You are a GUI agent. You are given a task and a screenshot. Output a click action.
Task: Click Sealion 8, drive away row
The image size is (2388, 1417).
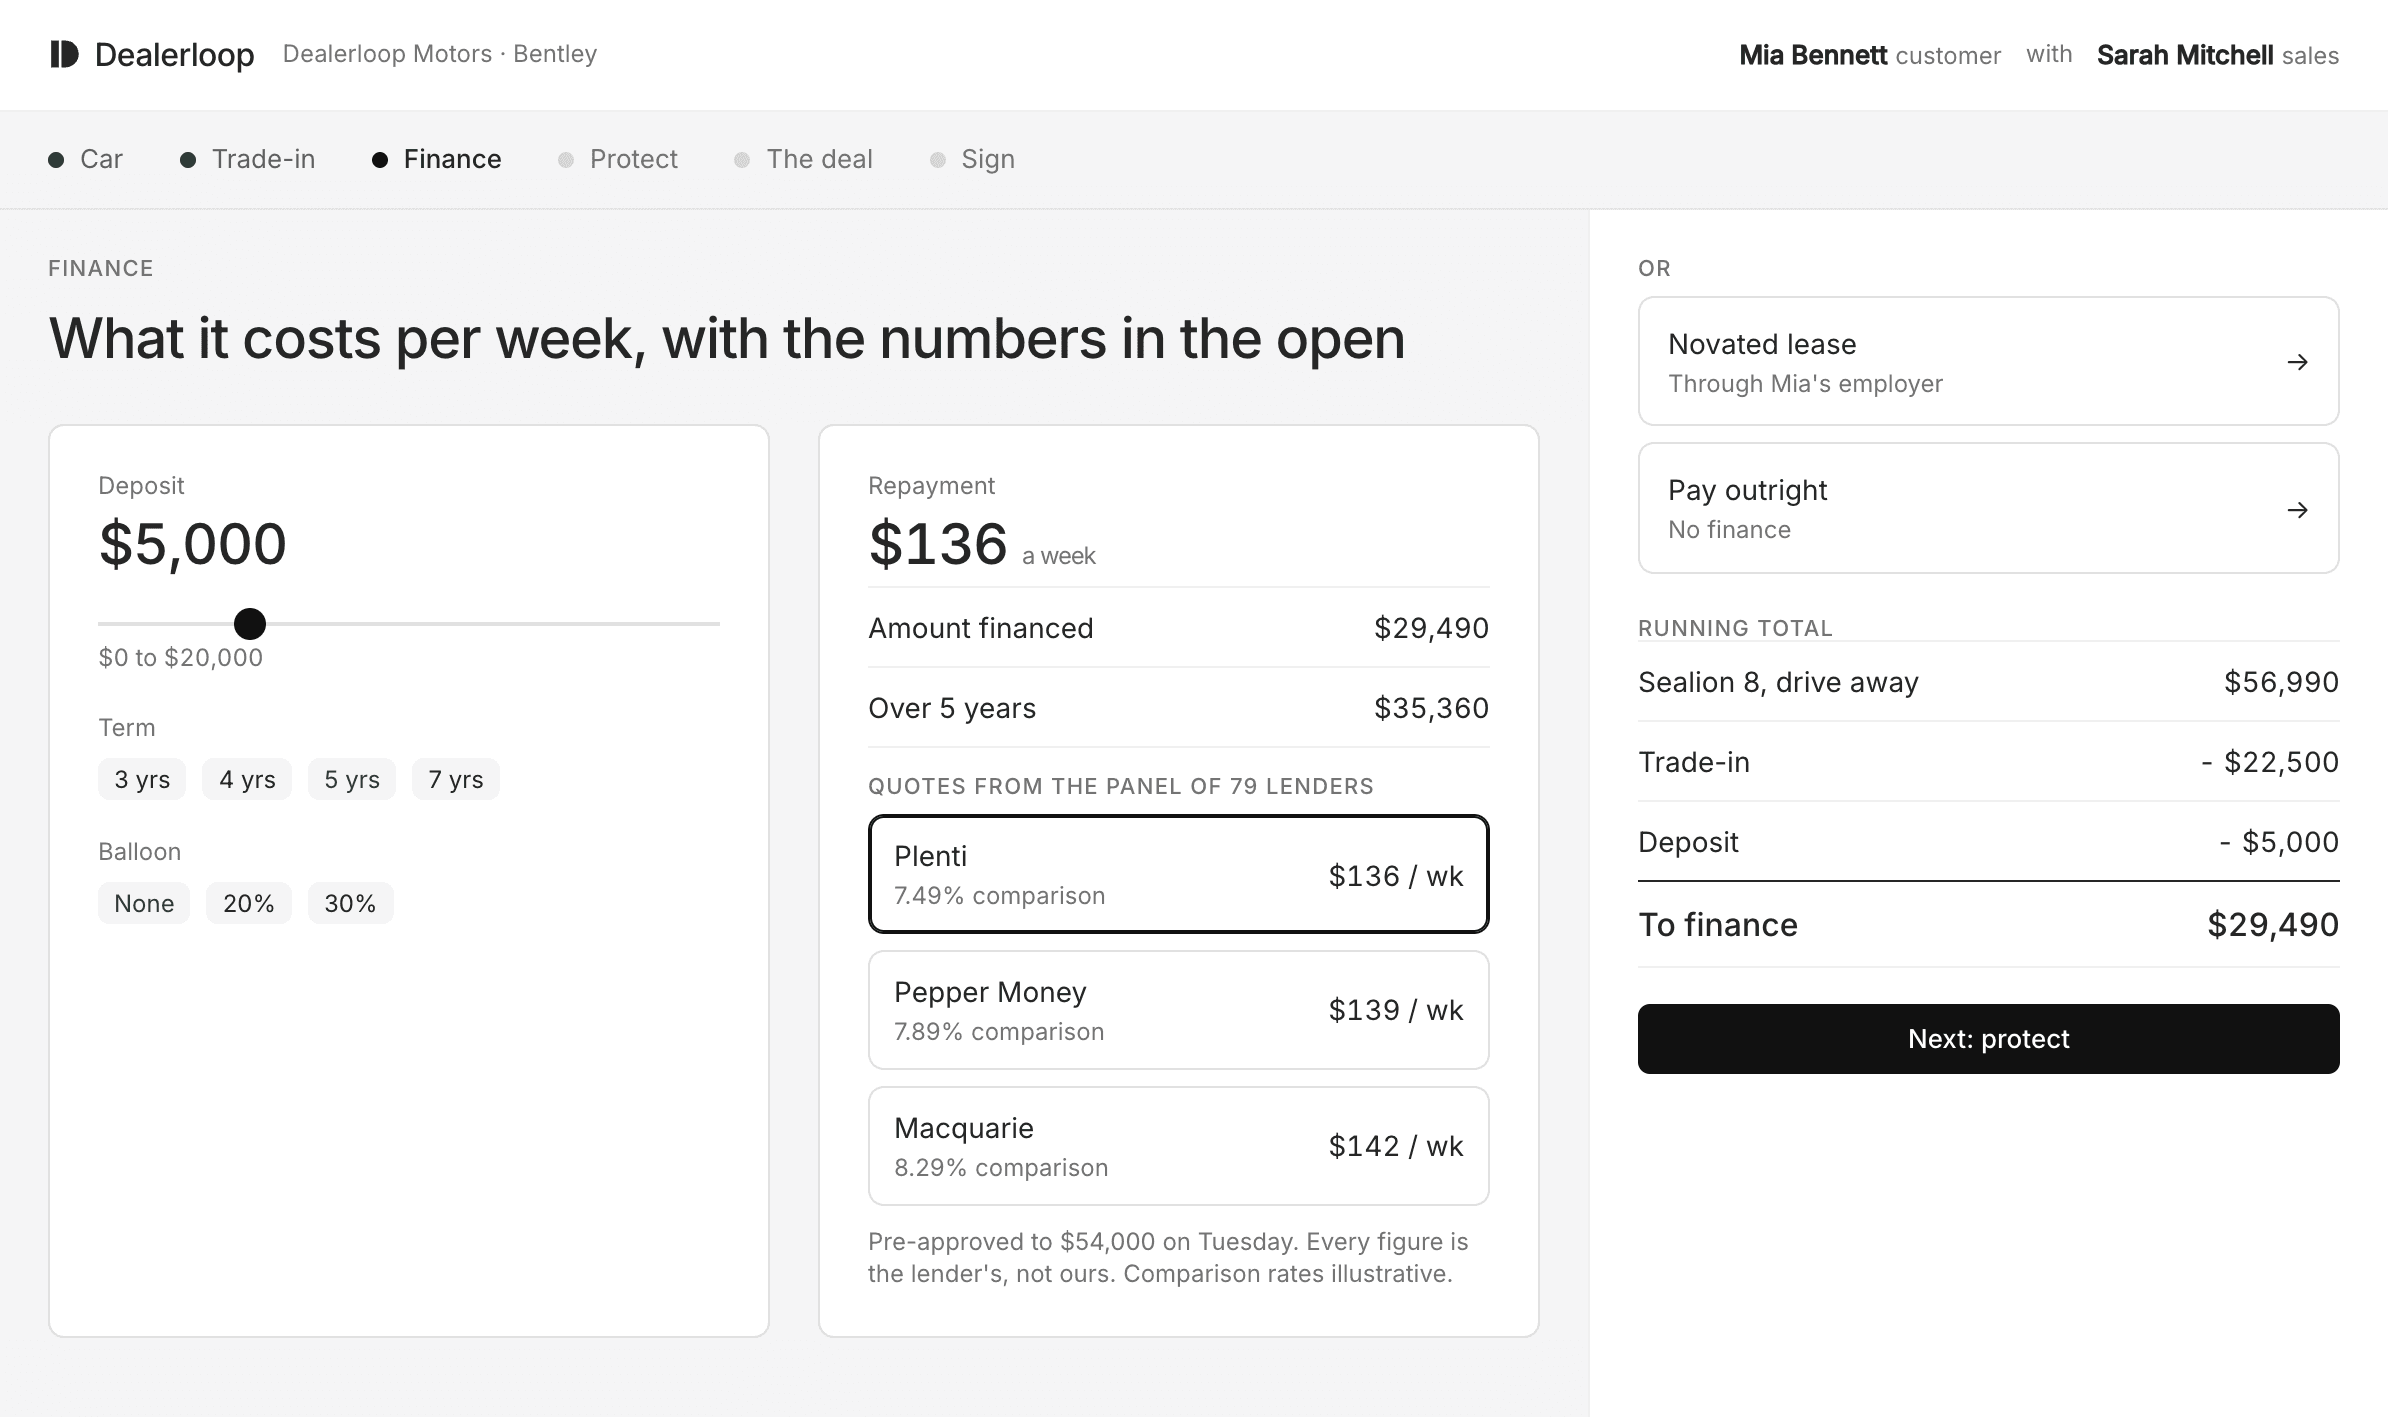(1988, 682)
